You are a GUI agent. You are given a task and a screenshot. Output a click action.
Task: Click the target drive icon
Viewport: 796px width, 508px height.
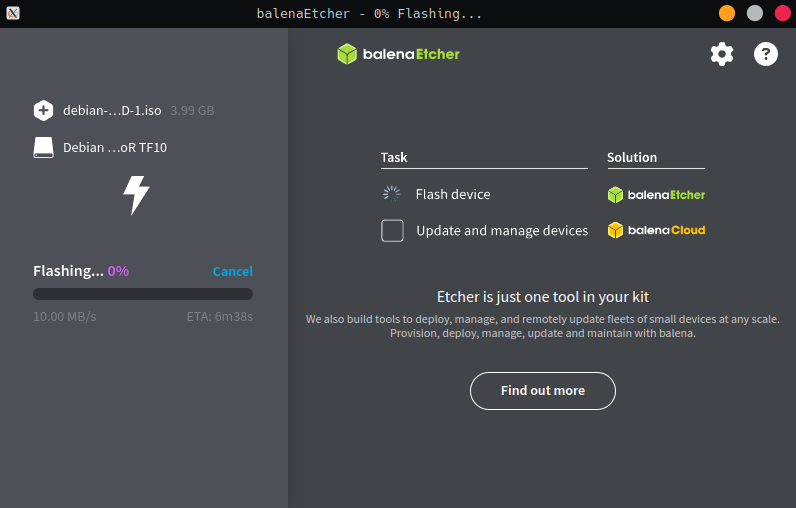coord(43,147)
